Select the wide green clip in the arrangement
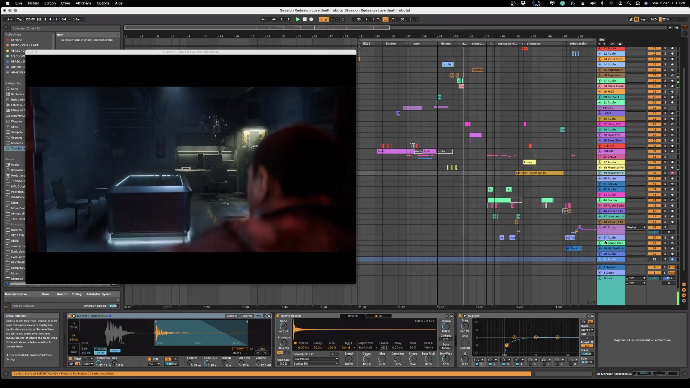 (x=499, y=200)
